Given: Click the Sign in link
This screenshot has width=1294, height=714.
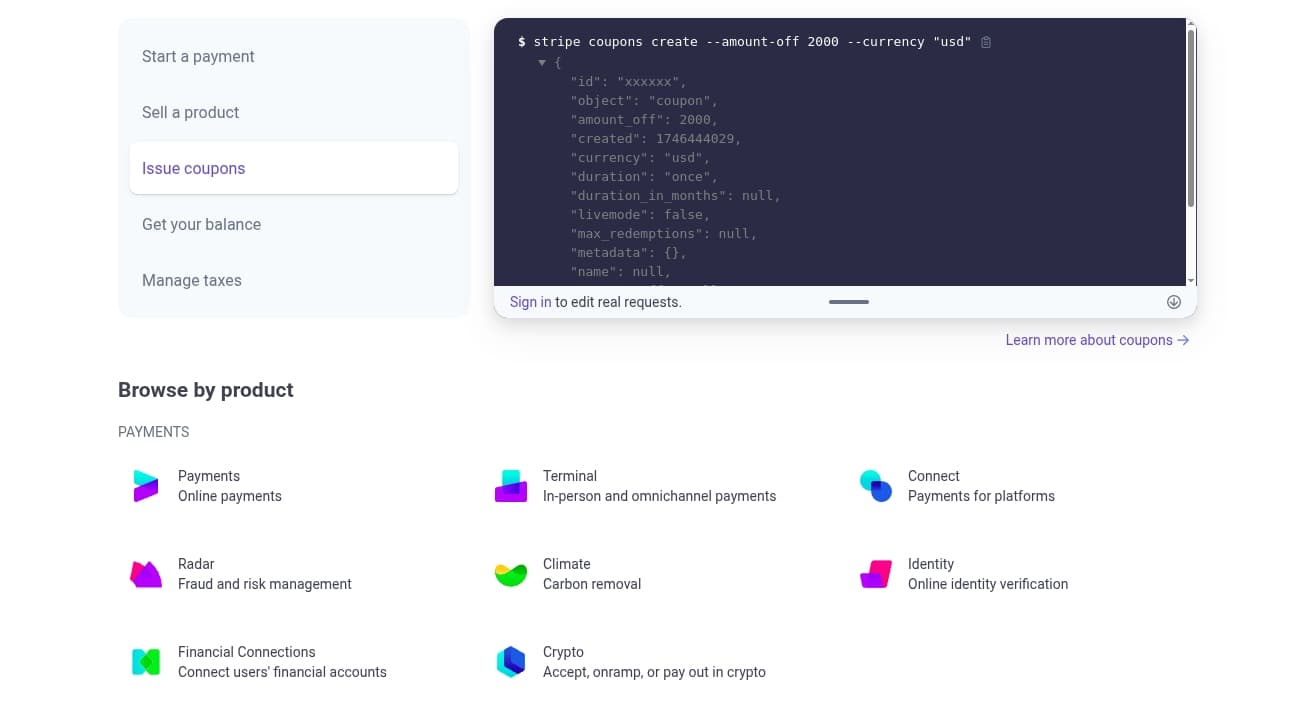Looking at the screenshot, I should click(x=530, y=302).
